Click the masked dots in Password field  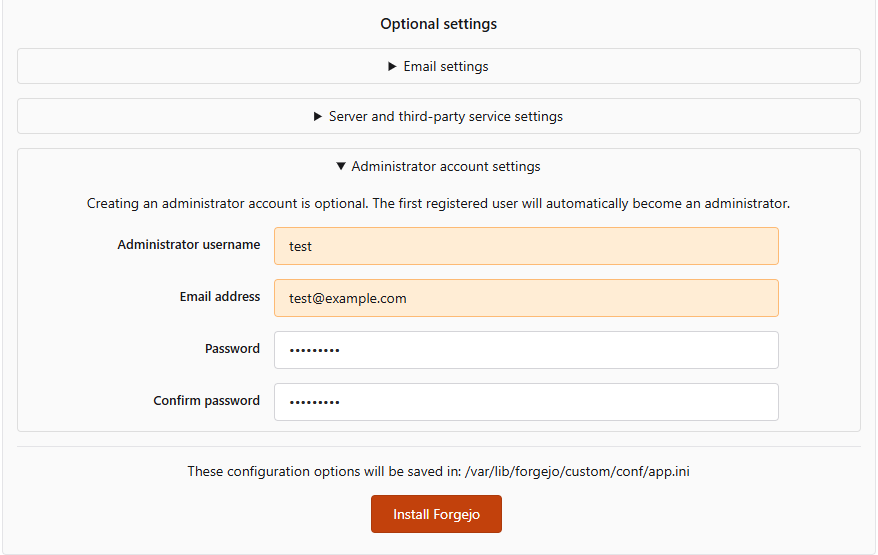(x=314, y=350)
